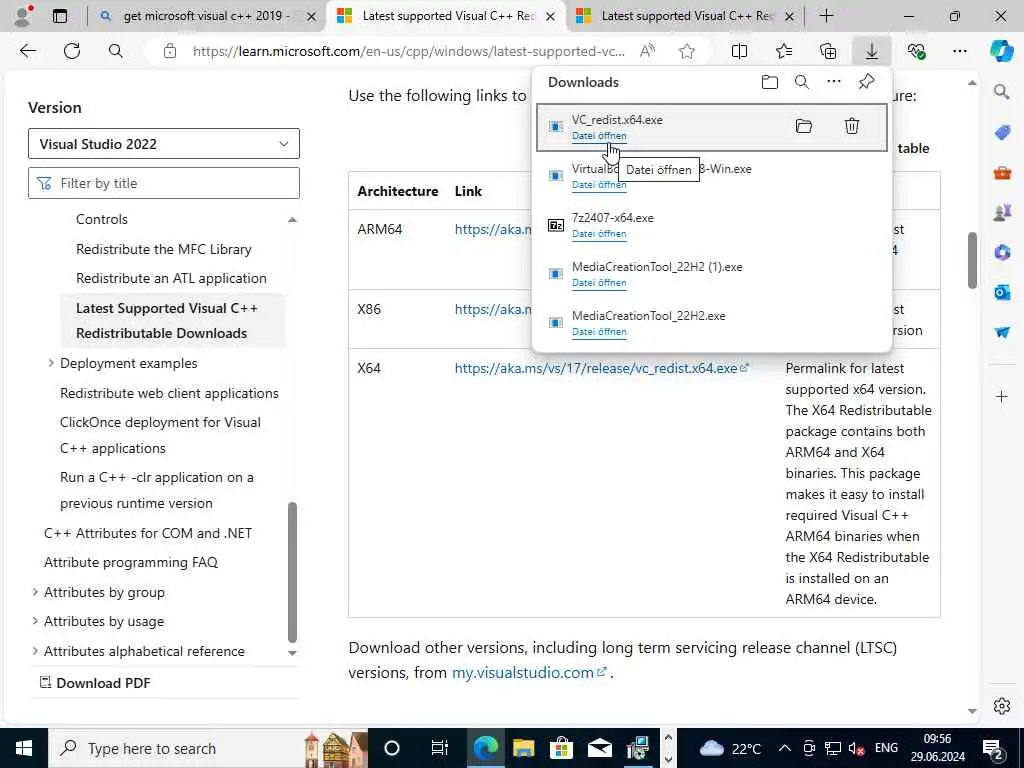This screenshot has width=1024, height=768.
Task: Open the Tools briefcase in the sidebar
Action: click(x=1002, y=173)
